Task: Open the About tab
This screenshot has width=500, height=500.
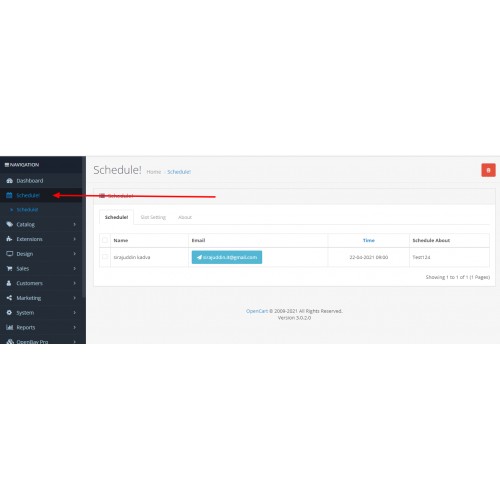Action: [x=185, y=217]
